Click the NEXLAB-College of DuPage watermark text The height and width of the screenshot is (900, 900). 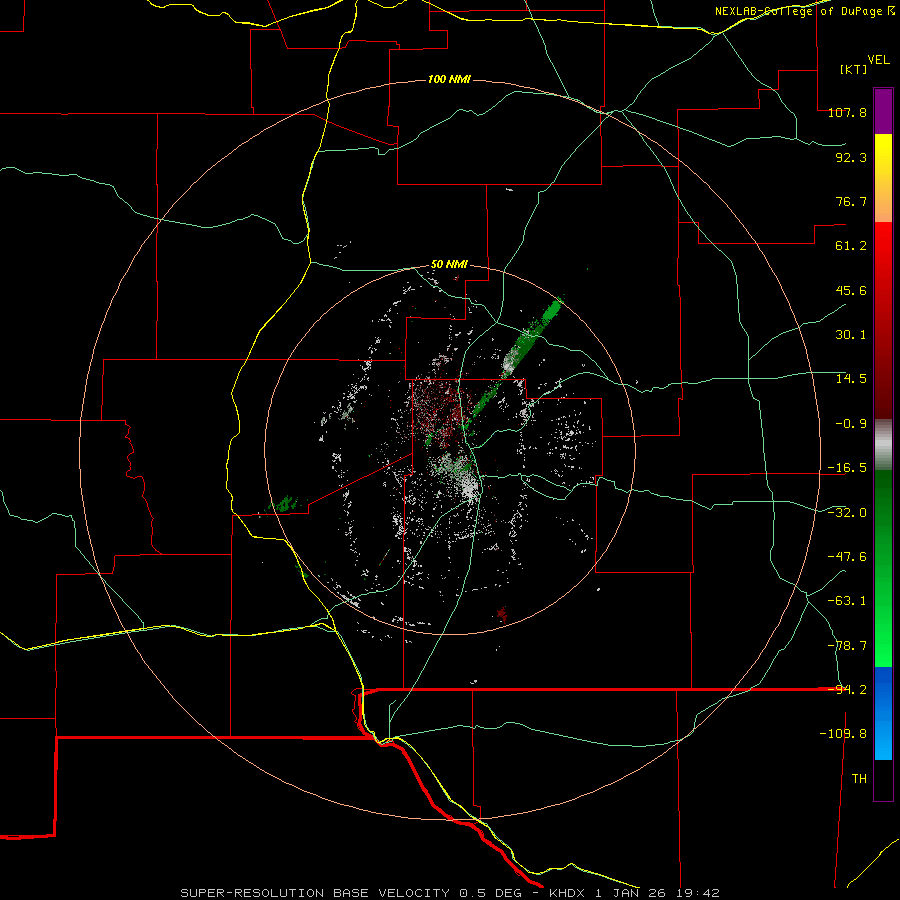[805, 11]
